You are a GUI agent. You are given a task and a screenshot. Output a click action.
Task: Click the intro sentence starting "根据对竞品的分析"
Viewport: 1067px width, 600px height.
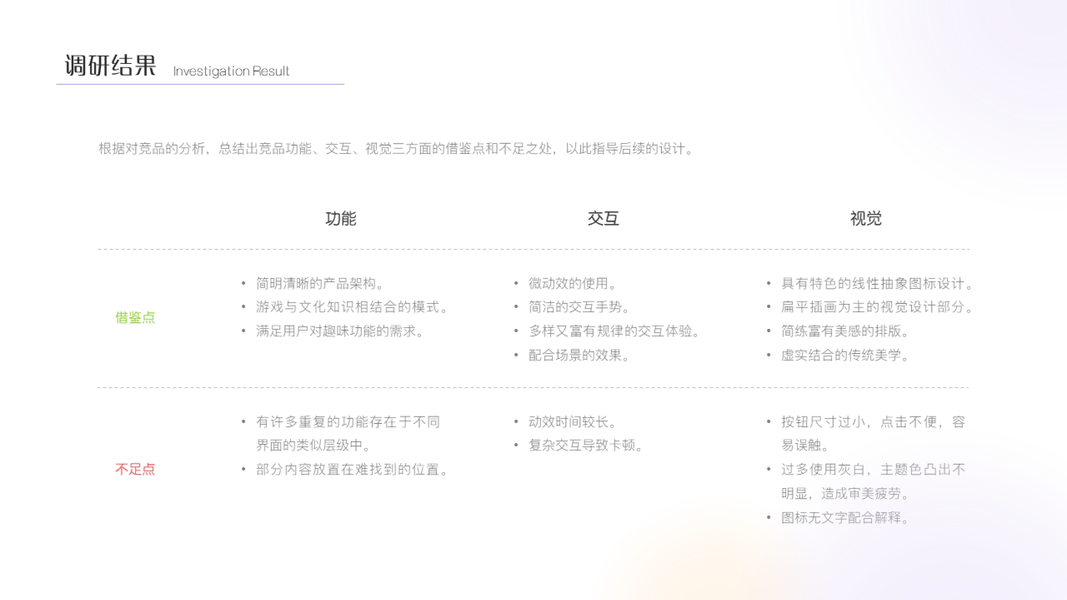(397, 148)
